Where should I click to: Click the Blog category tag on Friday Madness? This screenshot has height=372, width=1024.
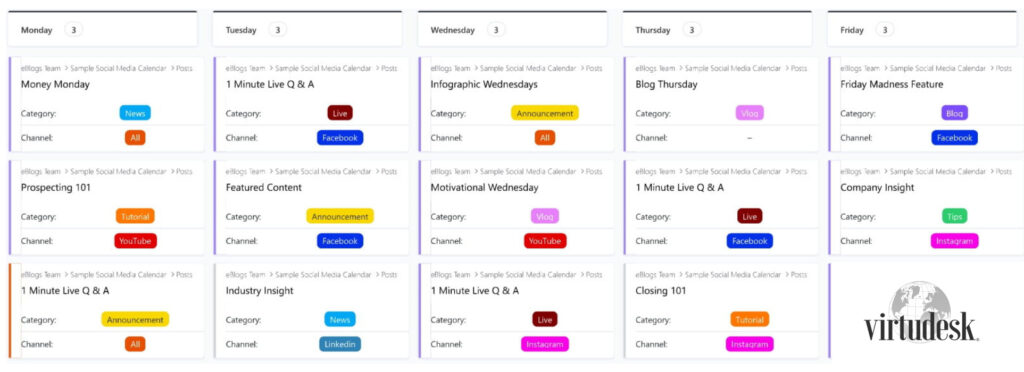tap(955, 113)
